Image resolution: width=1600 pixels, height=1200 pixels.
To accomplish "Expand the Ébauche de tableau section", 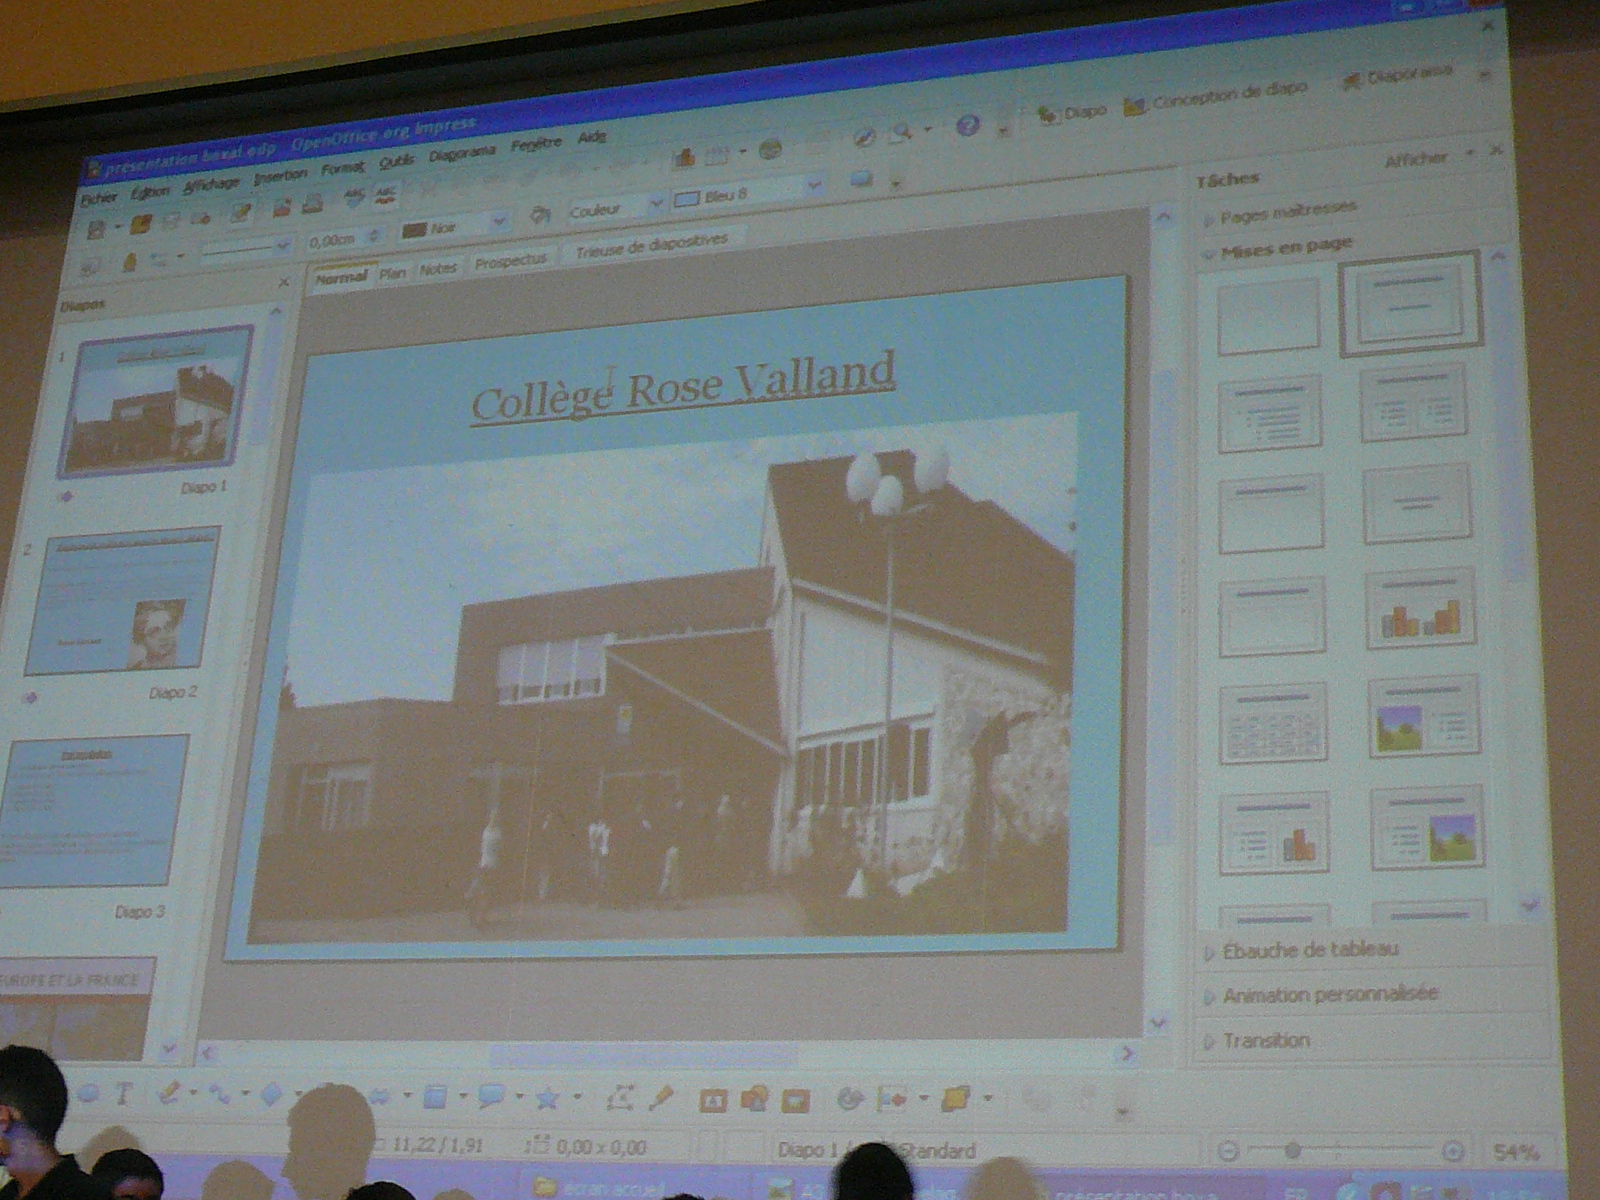I will [1301, 951].
